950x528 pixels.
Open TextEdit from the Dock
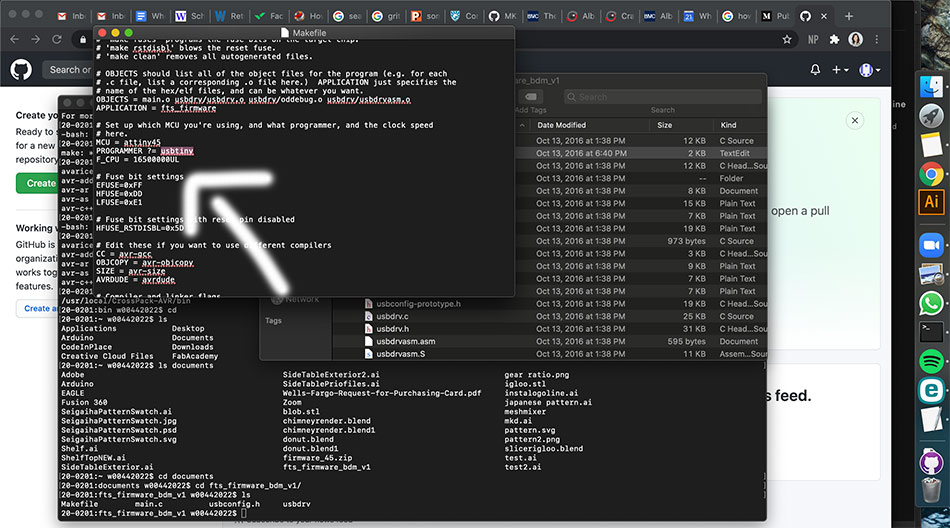931,419
